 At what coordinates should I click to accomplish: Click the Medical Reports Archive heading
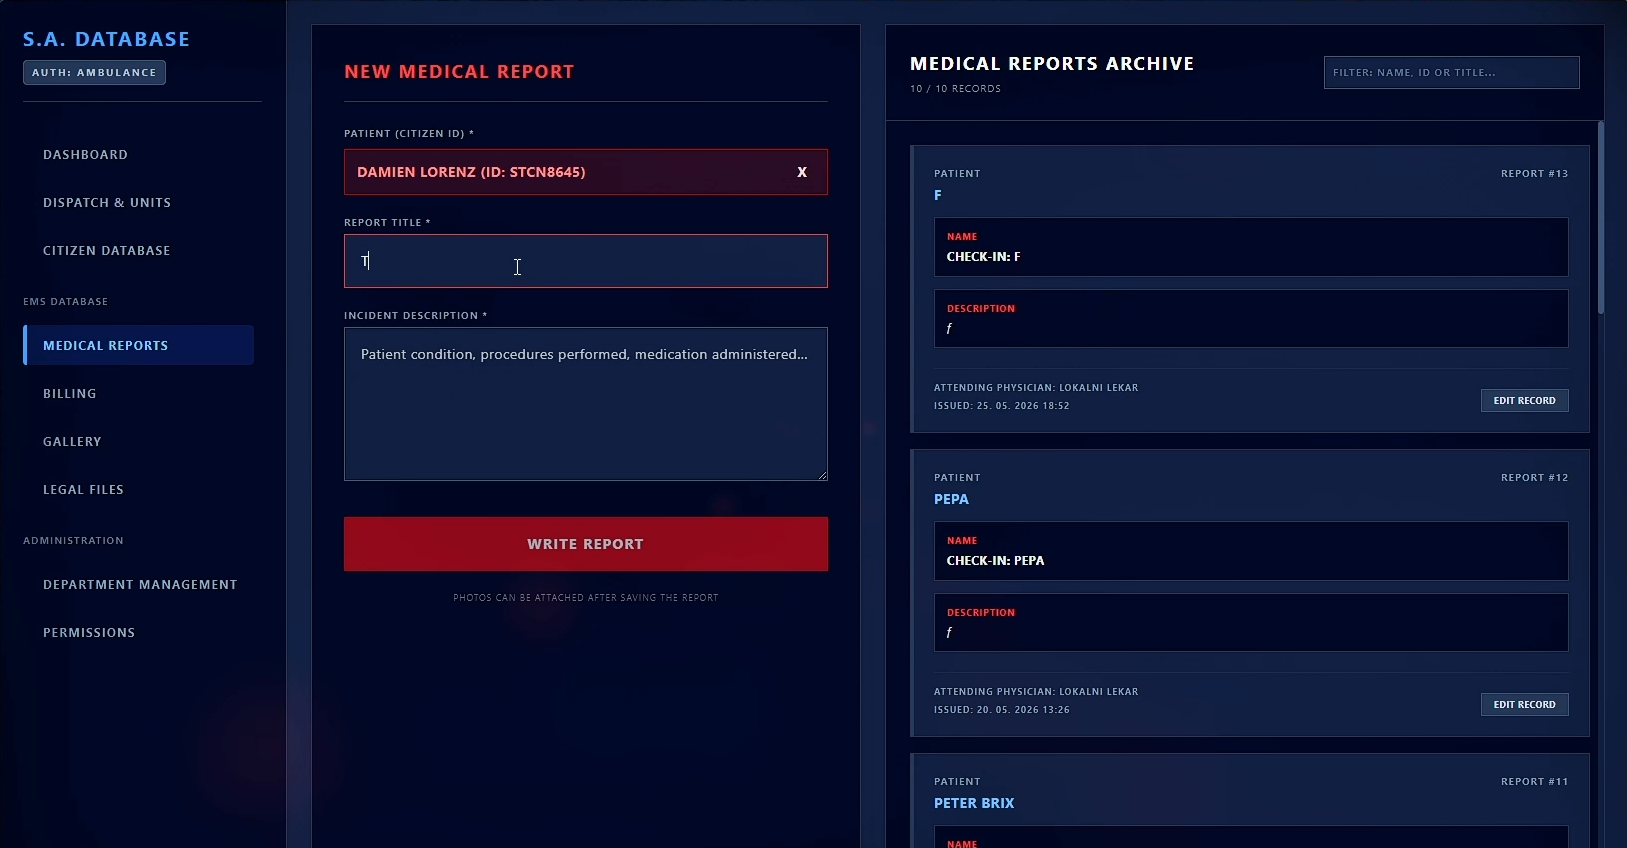[1052, 64]
